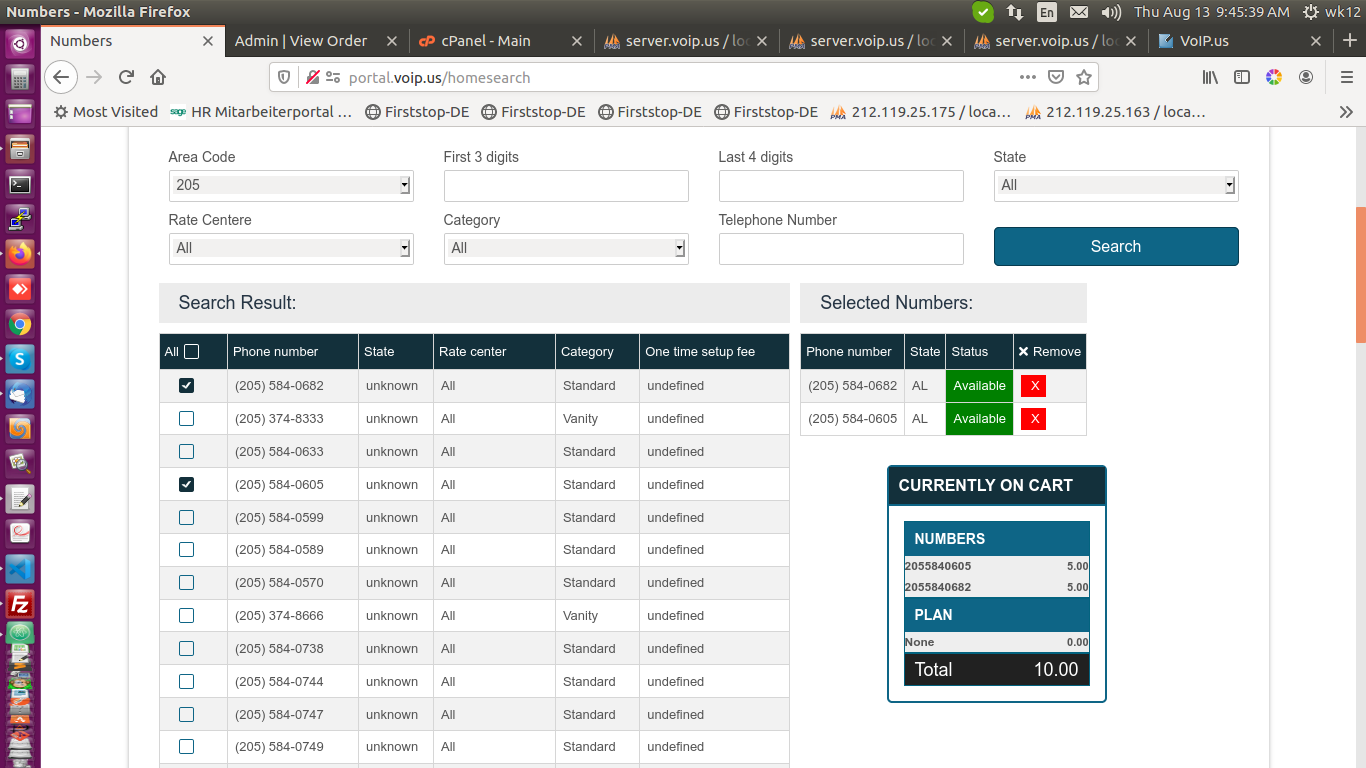This screenshot has height=768, width=1366.
Task: Uncheck the (205) 584-0682 checkbox
Action: click(186, 385)
